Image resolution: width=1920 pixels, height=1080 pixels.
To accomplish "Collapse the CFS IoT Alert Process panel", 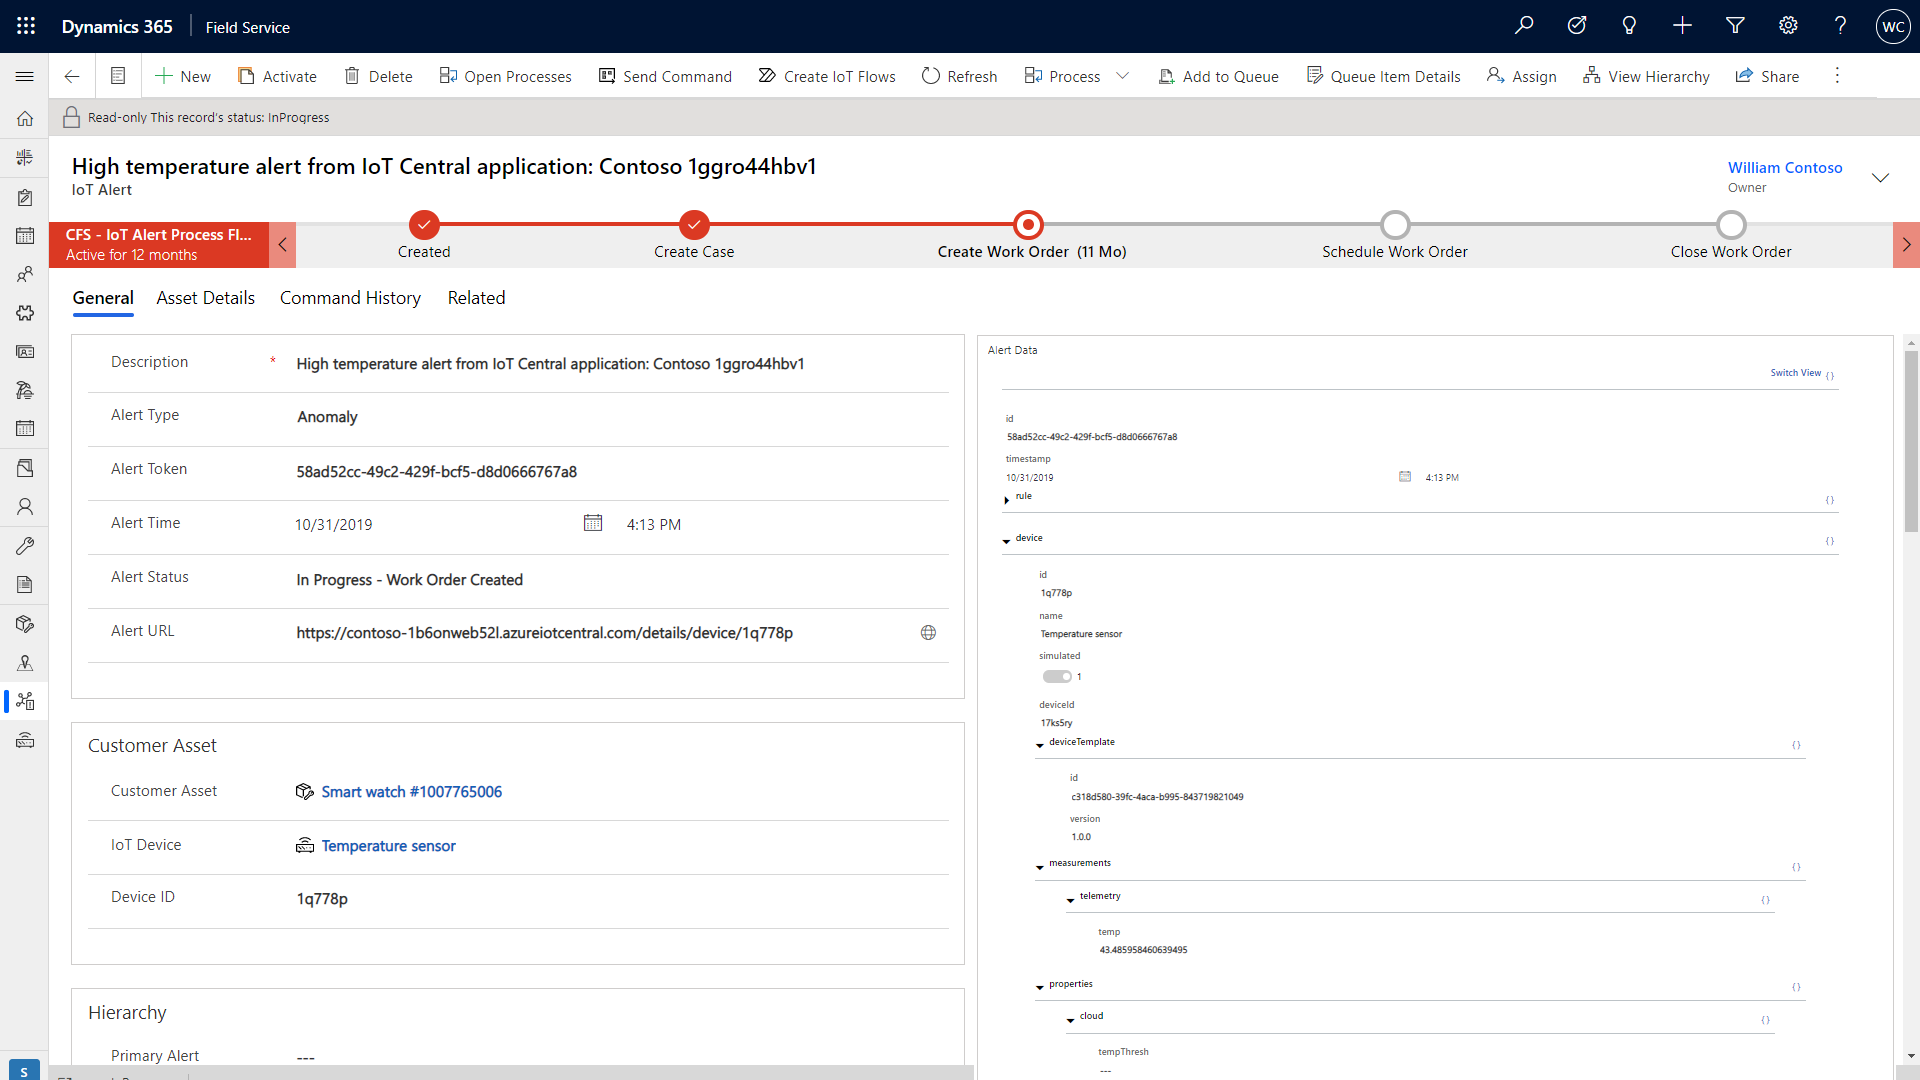I will tap(280, 243).
